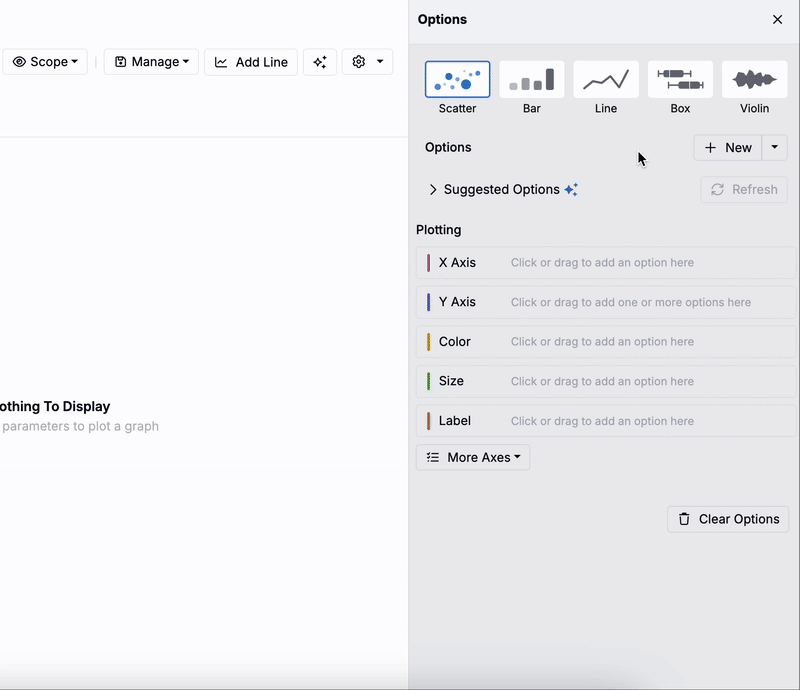This screenshot has height=690, width=800.
Task: Click the sparkle AI icon in toolbar
Action: point(320,62)
